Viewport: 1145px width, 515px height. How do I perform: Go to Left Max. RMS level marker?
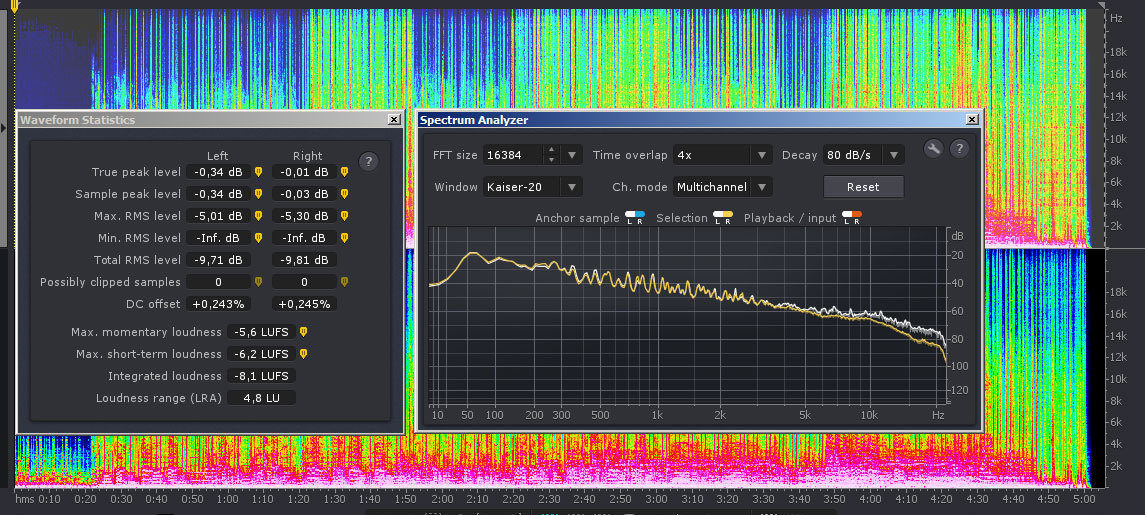[258, 216]
